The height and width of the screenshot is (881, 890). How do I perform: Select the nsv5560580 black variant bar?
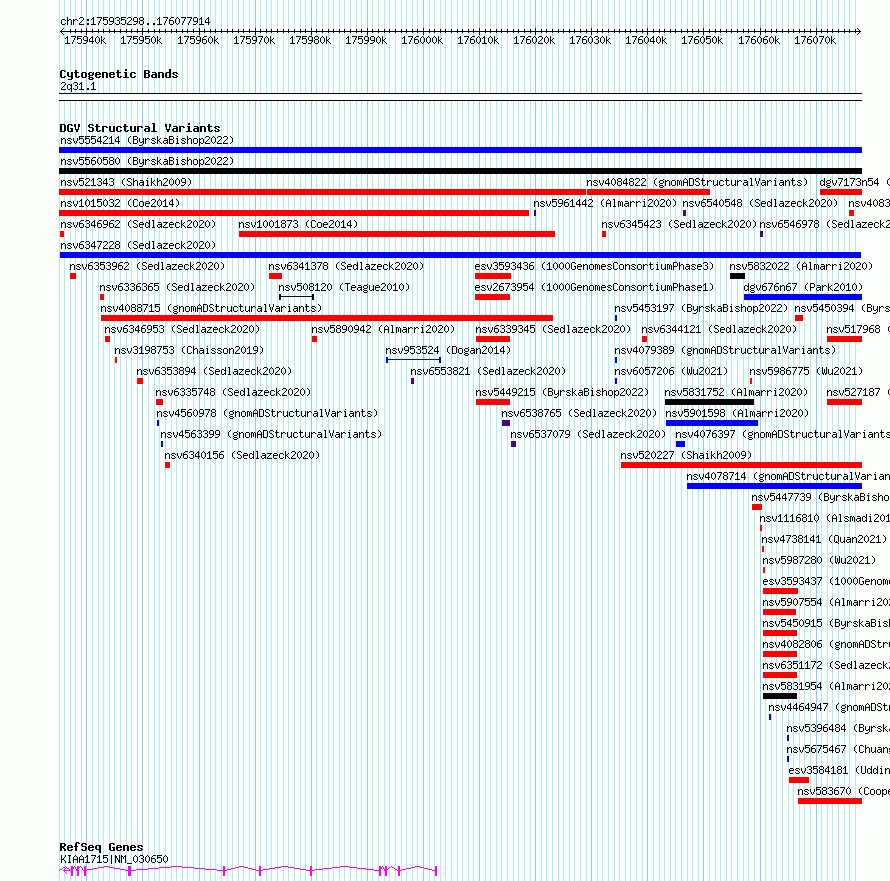click(460, 171)
